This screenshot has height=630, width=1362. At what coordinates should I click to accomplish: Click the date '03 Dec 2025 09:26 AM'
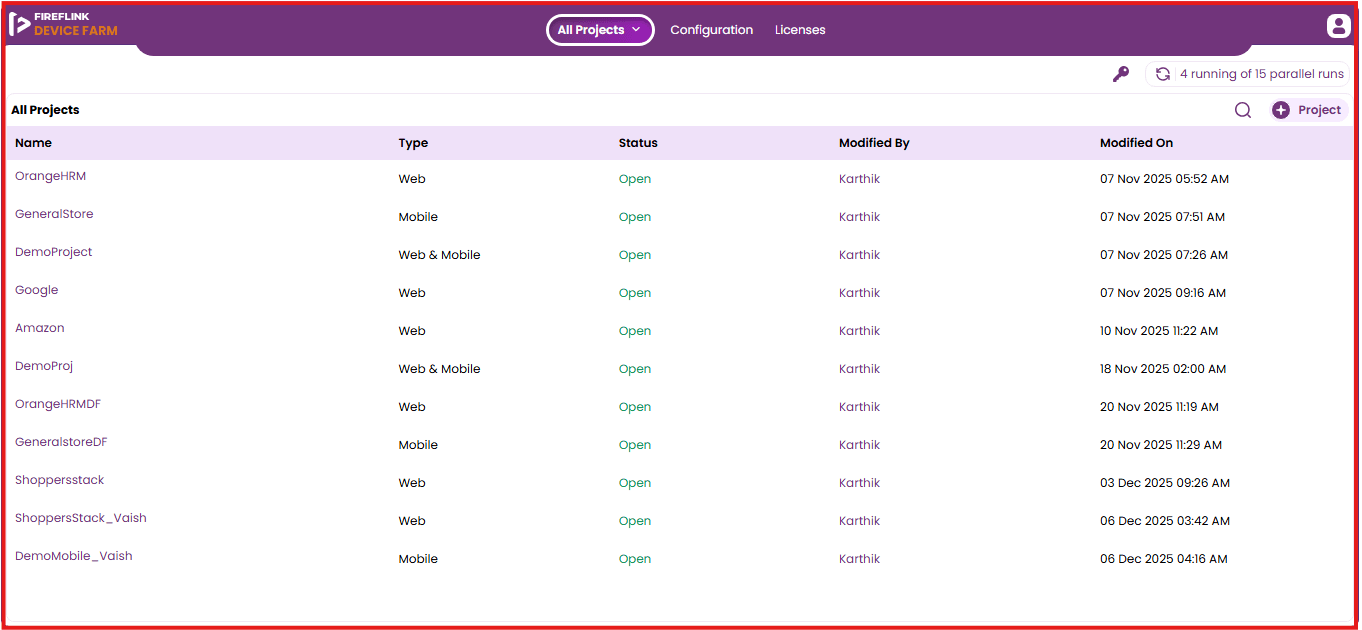coord(1165,483)
